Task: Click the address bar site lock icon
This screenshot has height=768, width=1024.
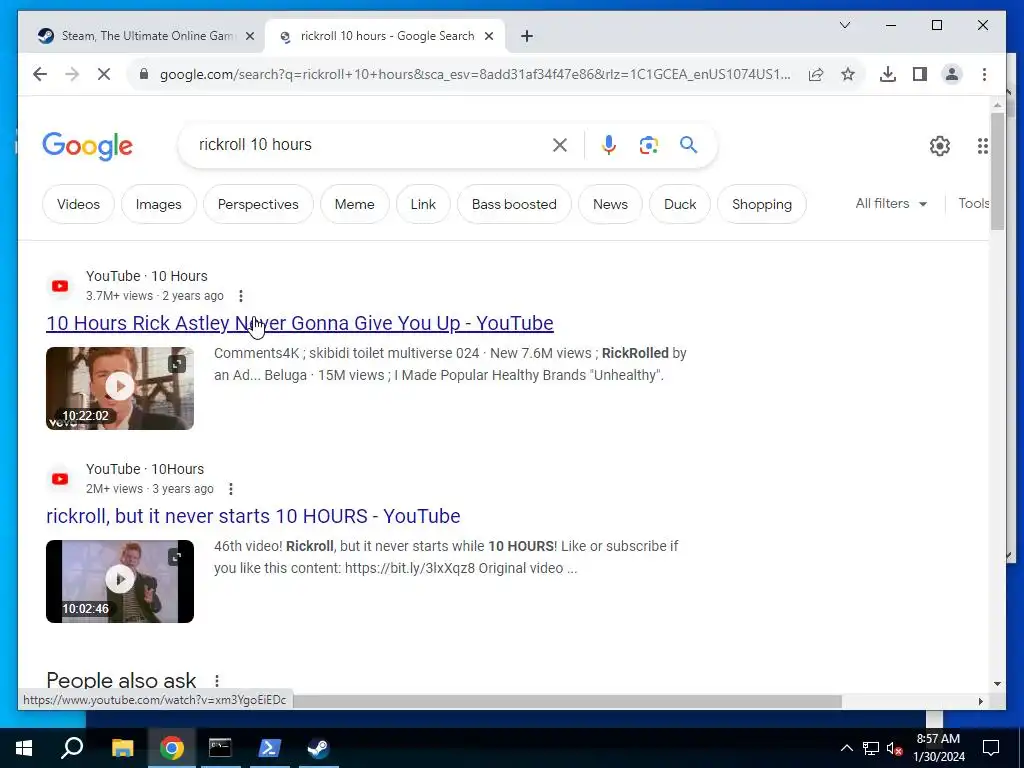Action: tap(144, 74)
